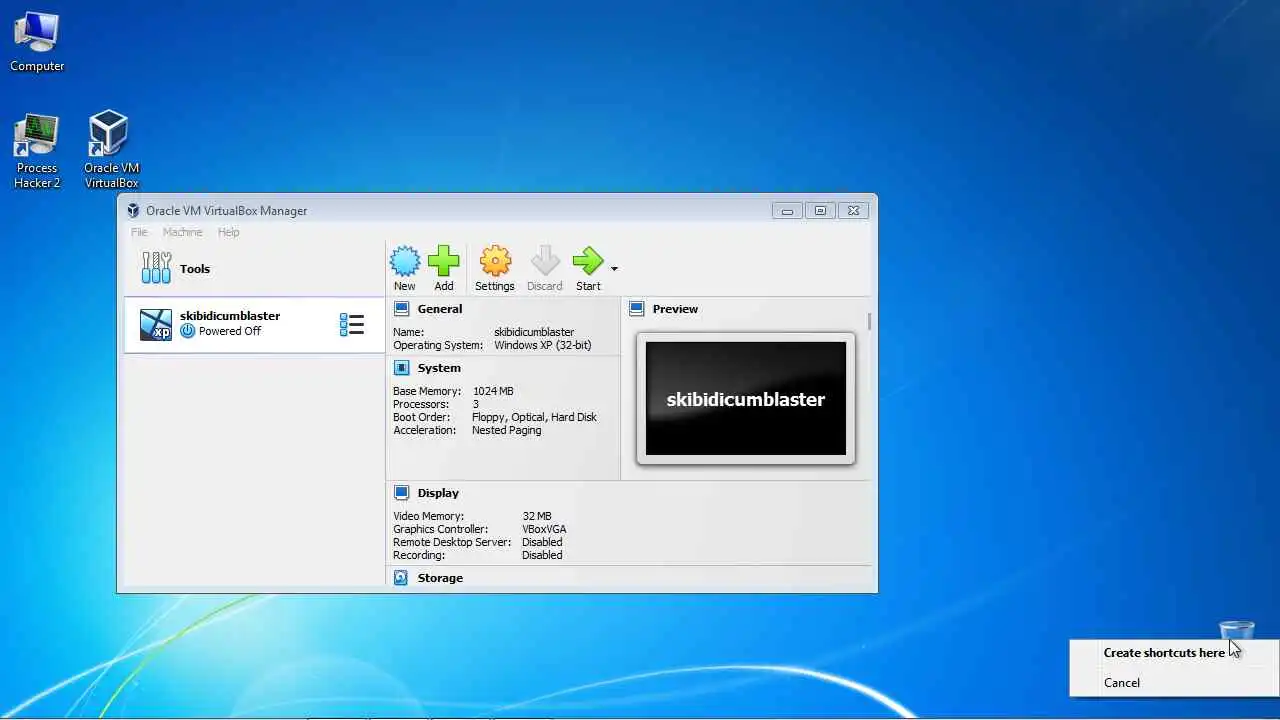This screenshot has height=720, width=1280.
Task: Click the VirtualBox icon in title bar
Action: tap(133, 210)
